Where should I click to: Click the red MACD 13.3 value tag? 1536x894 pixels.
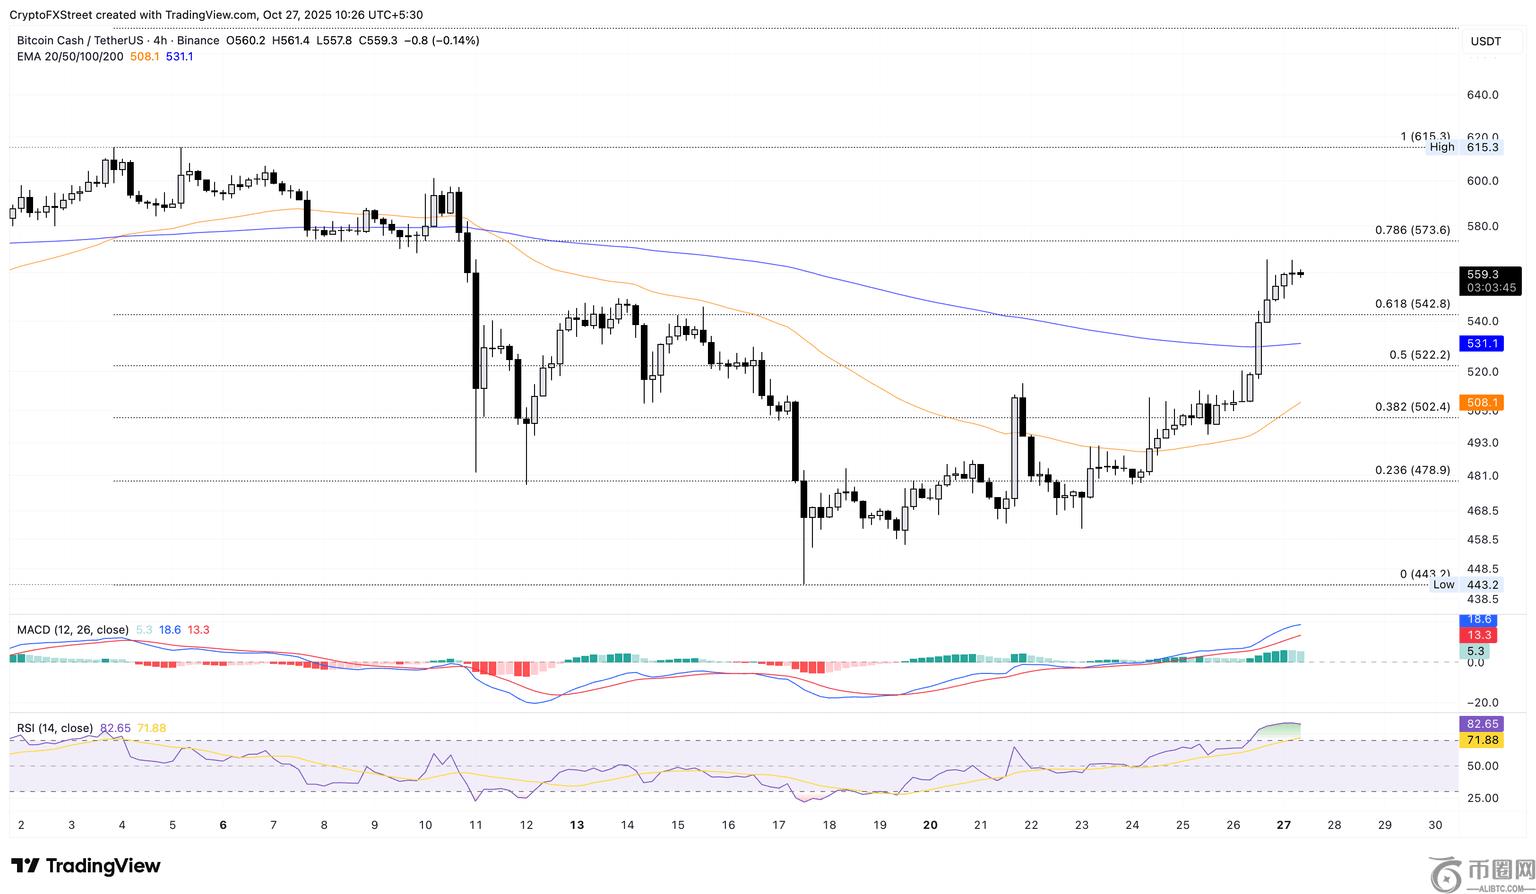(1480, 635)
